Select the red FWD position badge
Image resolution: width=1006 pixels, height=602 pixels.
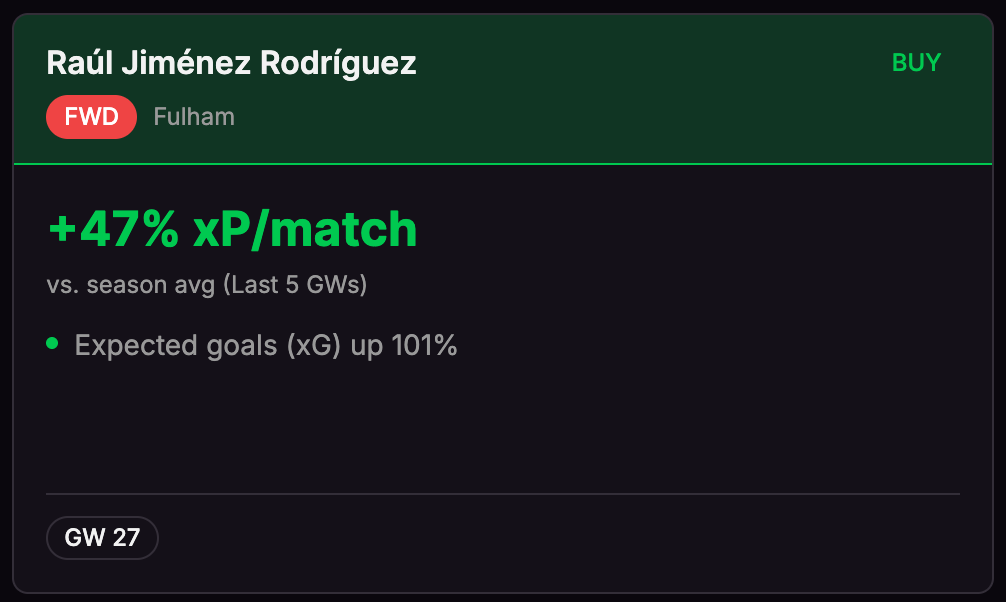tap(91, 118)
